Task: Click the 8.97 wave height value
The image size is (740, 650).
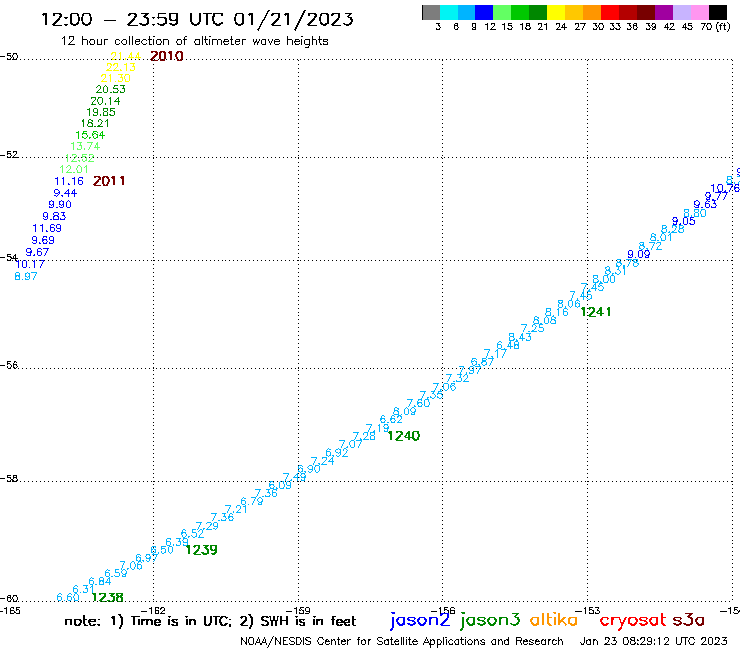Action: (26, 276)
